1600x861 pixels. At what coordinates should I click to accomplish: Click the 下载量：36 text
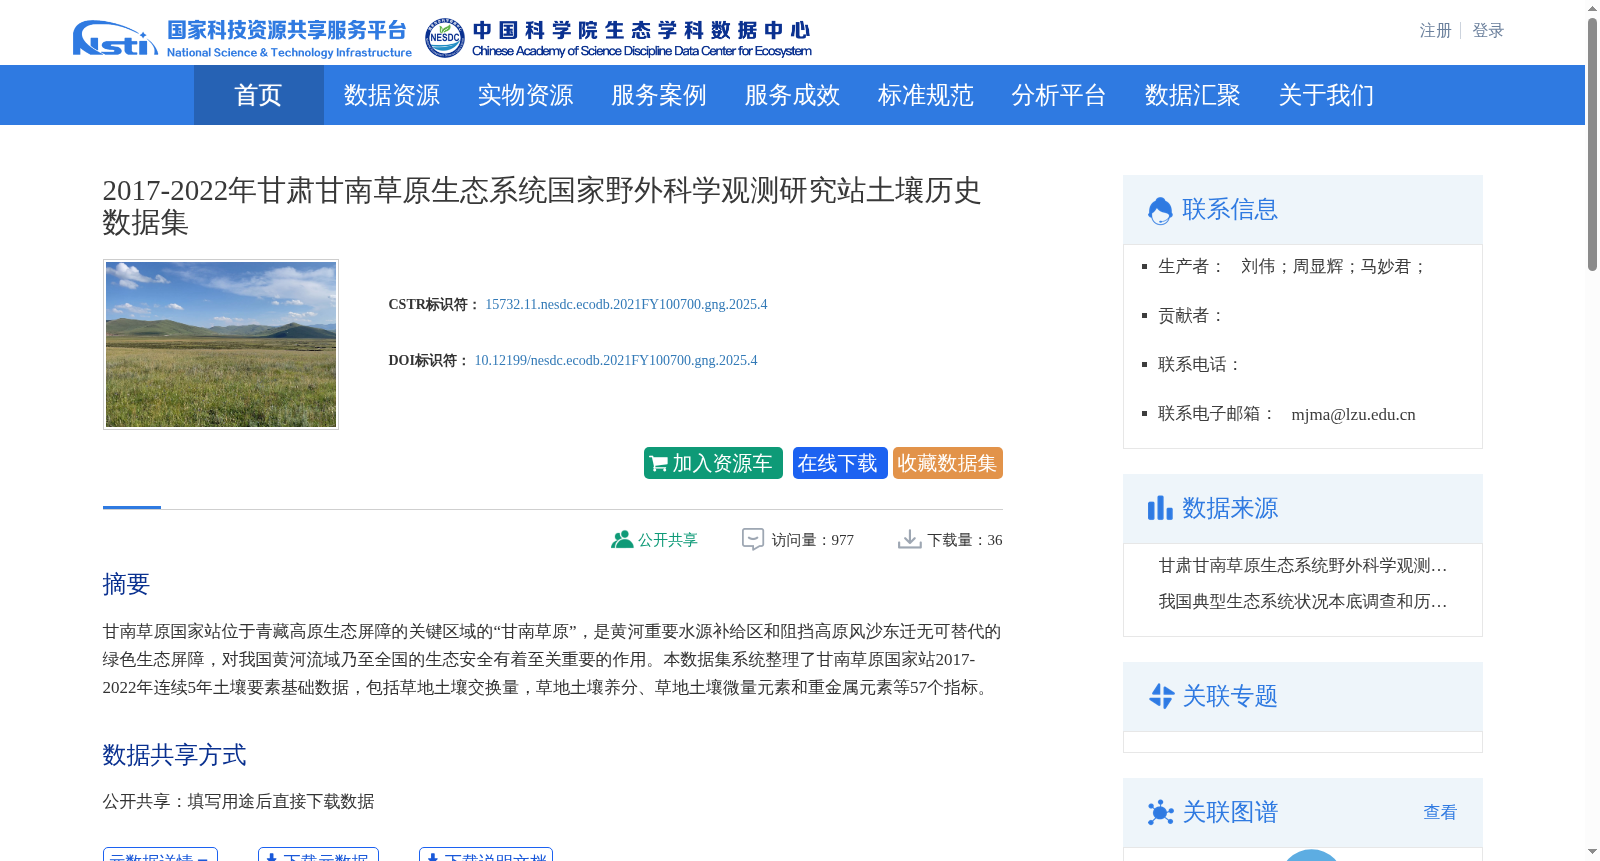pos(964,540)
